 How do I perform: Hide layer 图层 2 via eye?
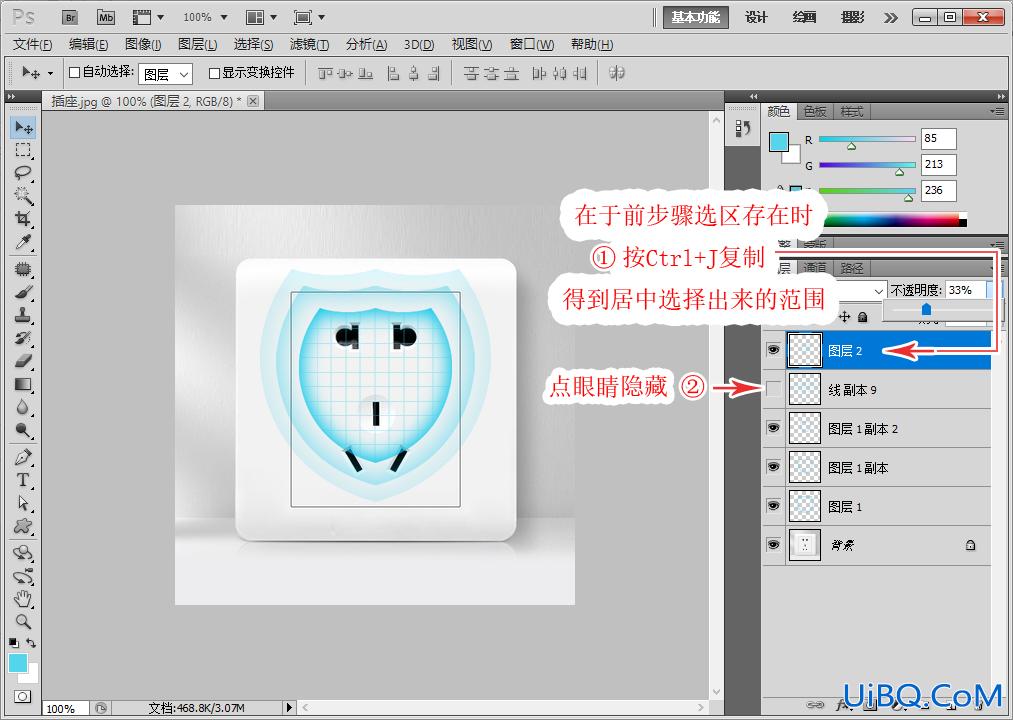773,350
